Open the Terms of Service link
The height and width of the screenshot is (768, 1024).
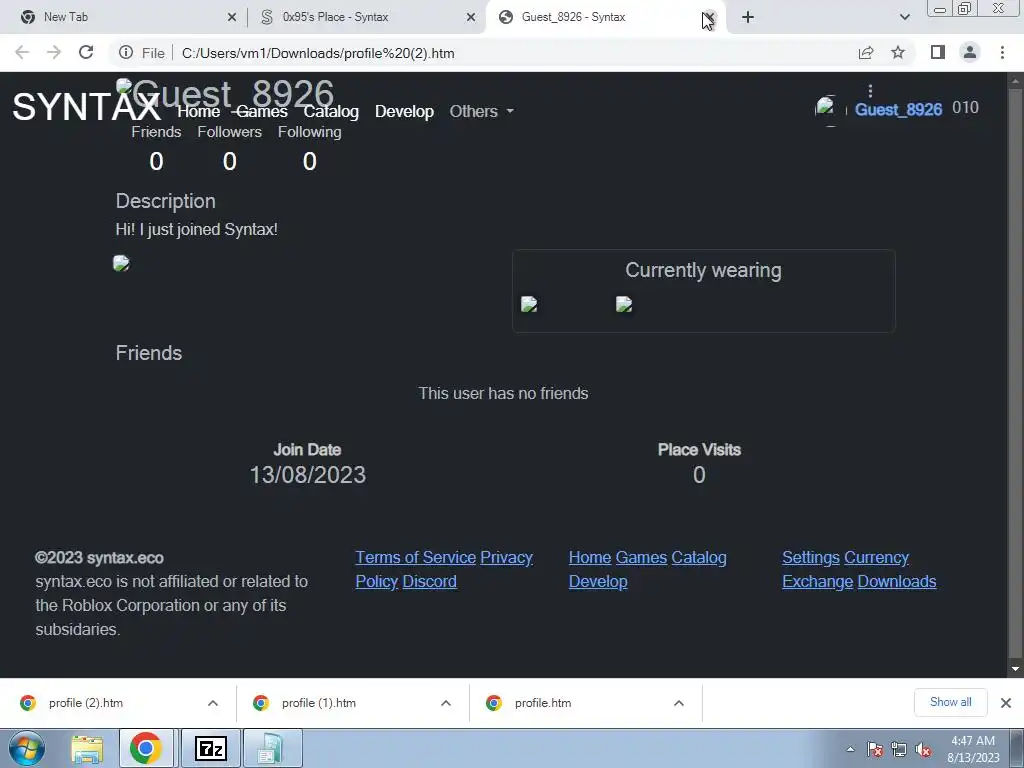click(x=415, y=558)
